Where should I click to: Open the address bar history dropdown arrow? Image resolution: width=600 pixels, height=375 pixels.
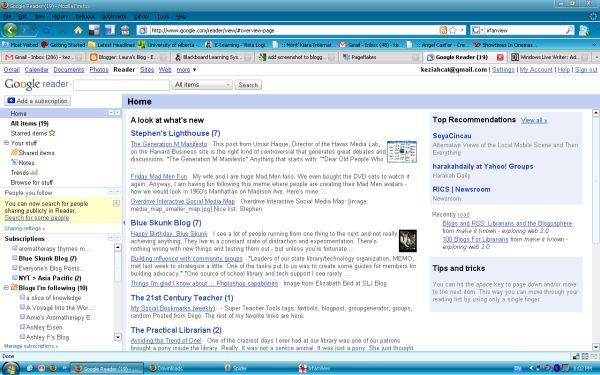coord(462,30)
